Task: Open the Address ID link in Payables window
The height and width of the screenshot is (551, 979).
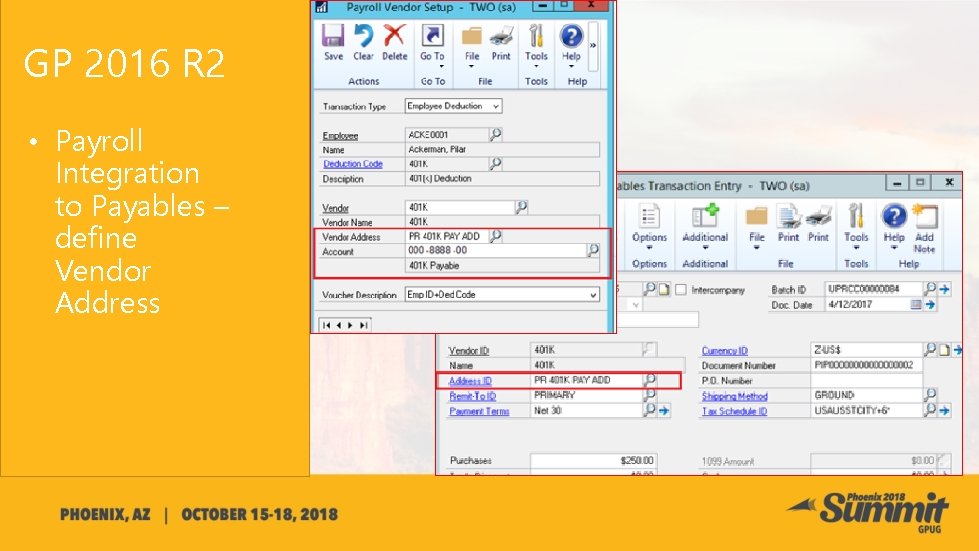Action: tap(470, 381)
